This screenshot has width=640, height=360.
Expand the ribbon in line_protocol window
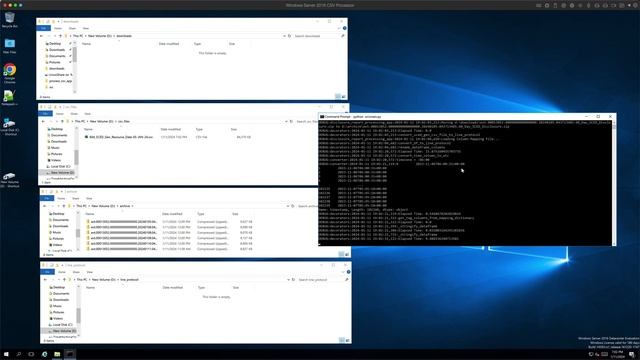[x=342, y=272]
